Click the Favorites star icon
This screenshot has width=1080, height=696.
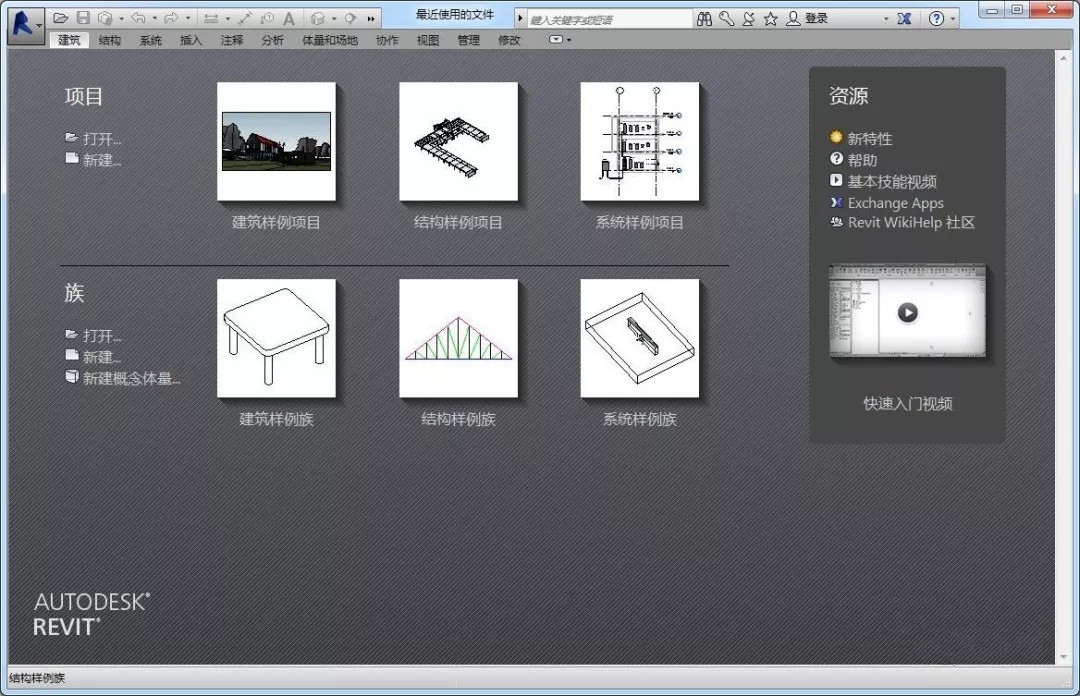[x=771, y=19]
